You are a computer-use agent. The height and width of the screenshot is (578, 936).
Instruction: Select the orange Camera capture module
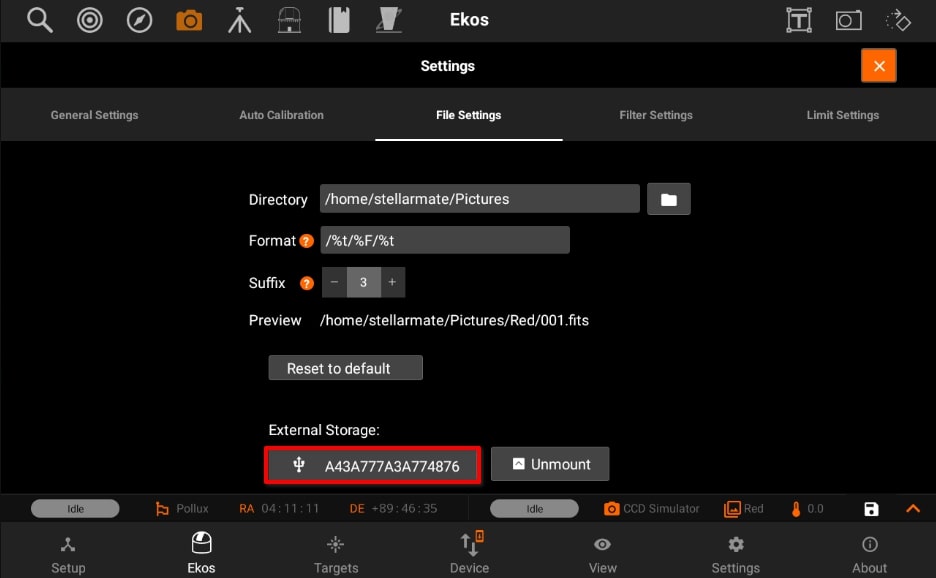pyautogui.click(x=189, y=21)
